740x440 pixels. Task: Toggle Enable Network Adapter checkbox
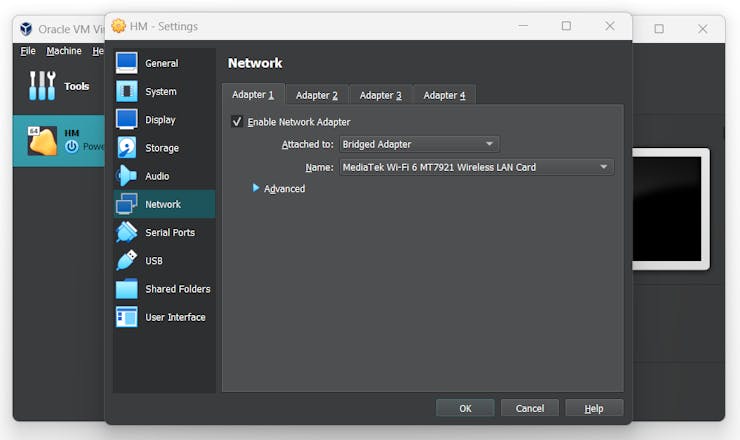click(237, 122)
